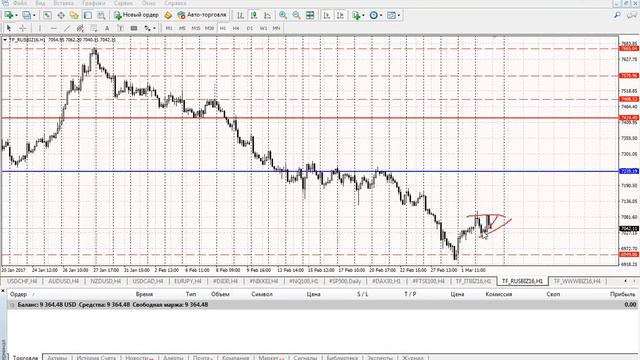Toggle the Navigator panel icon

tap(74, 16)
